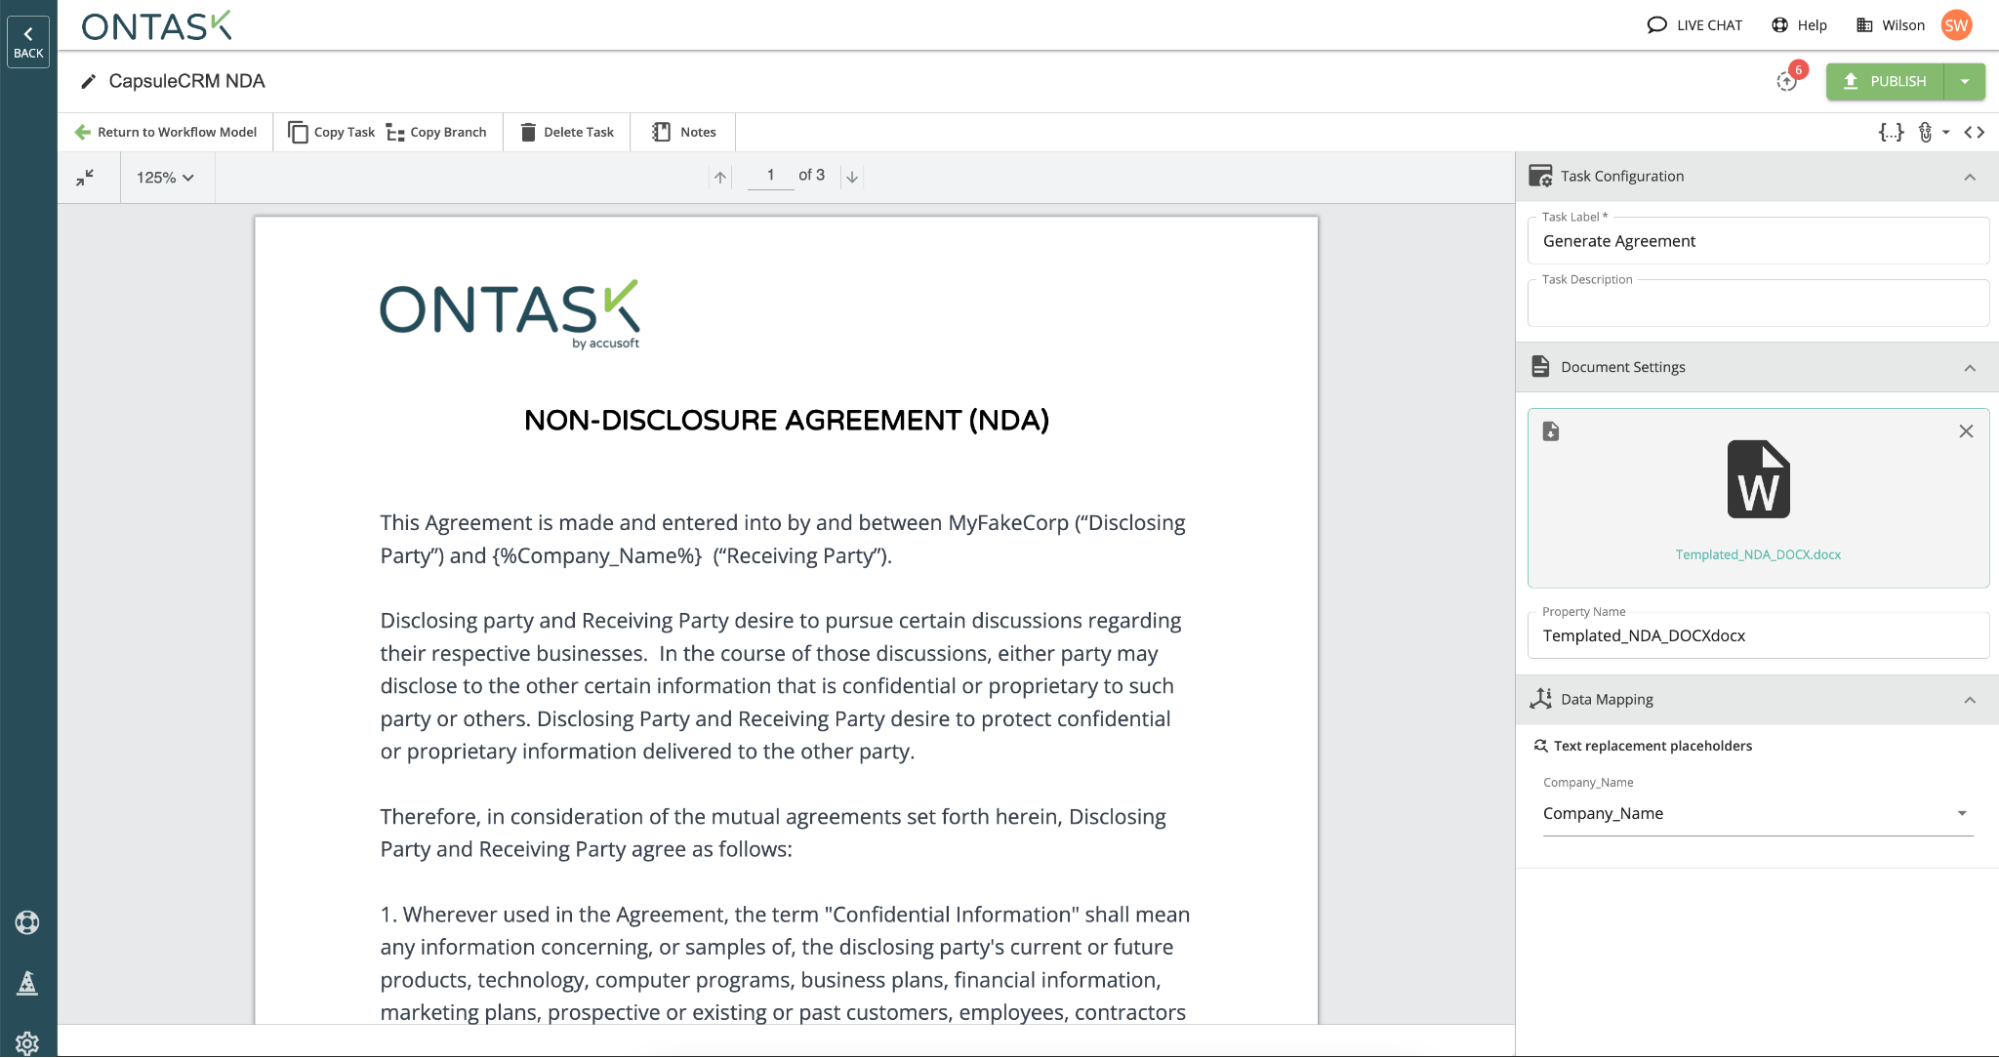Collapse the Task Configuration section

pos(1970,177)
